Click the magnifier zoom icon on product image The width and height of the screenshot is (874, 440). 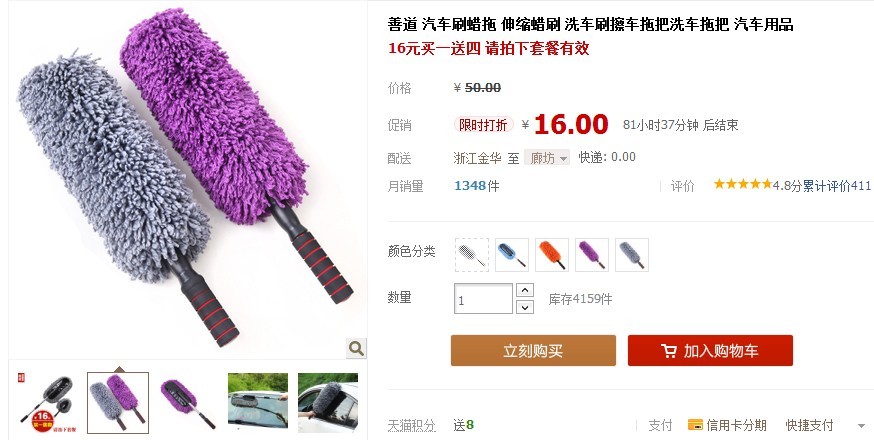[x=356, y=349]
